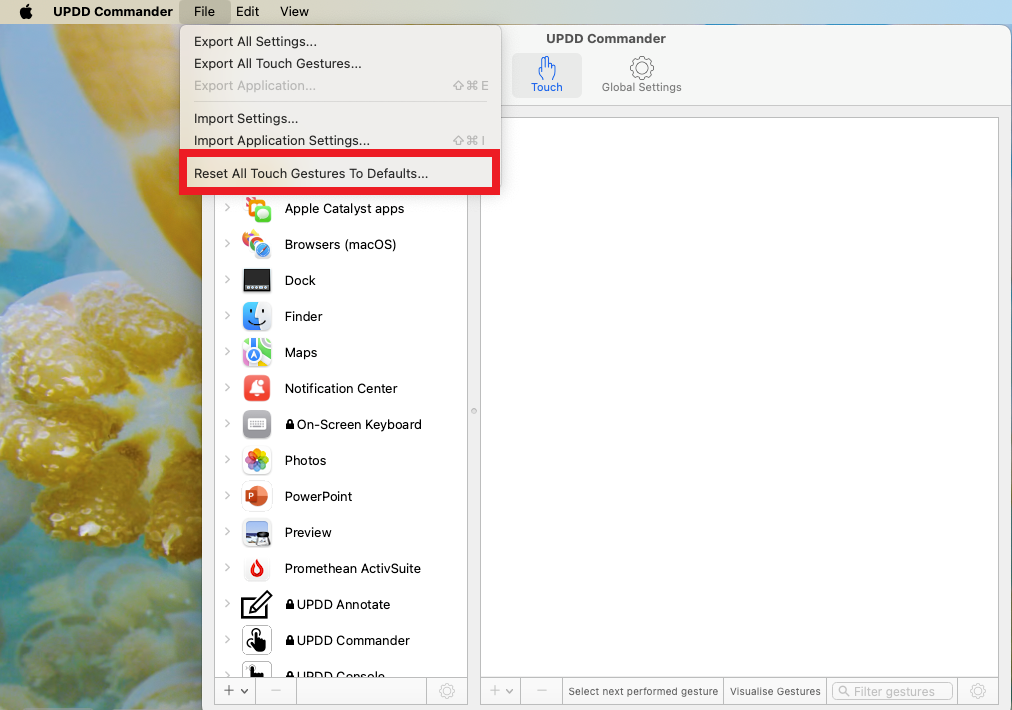Expand the Apple Catalyst apps group

click(227, 208)
